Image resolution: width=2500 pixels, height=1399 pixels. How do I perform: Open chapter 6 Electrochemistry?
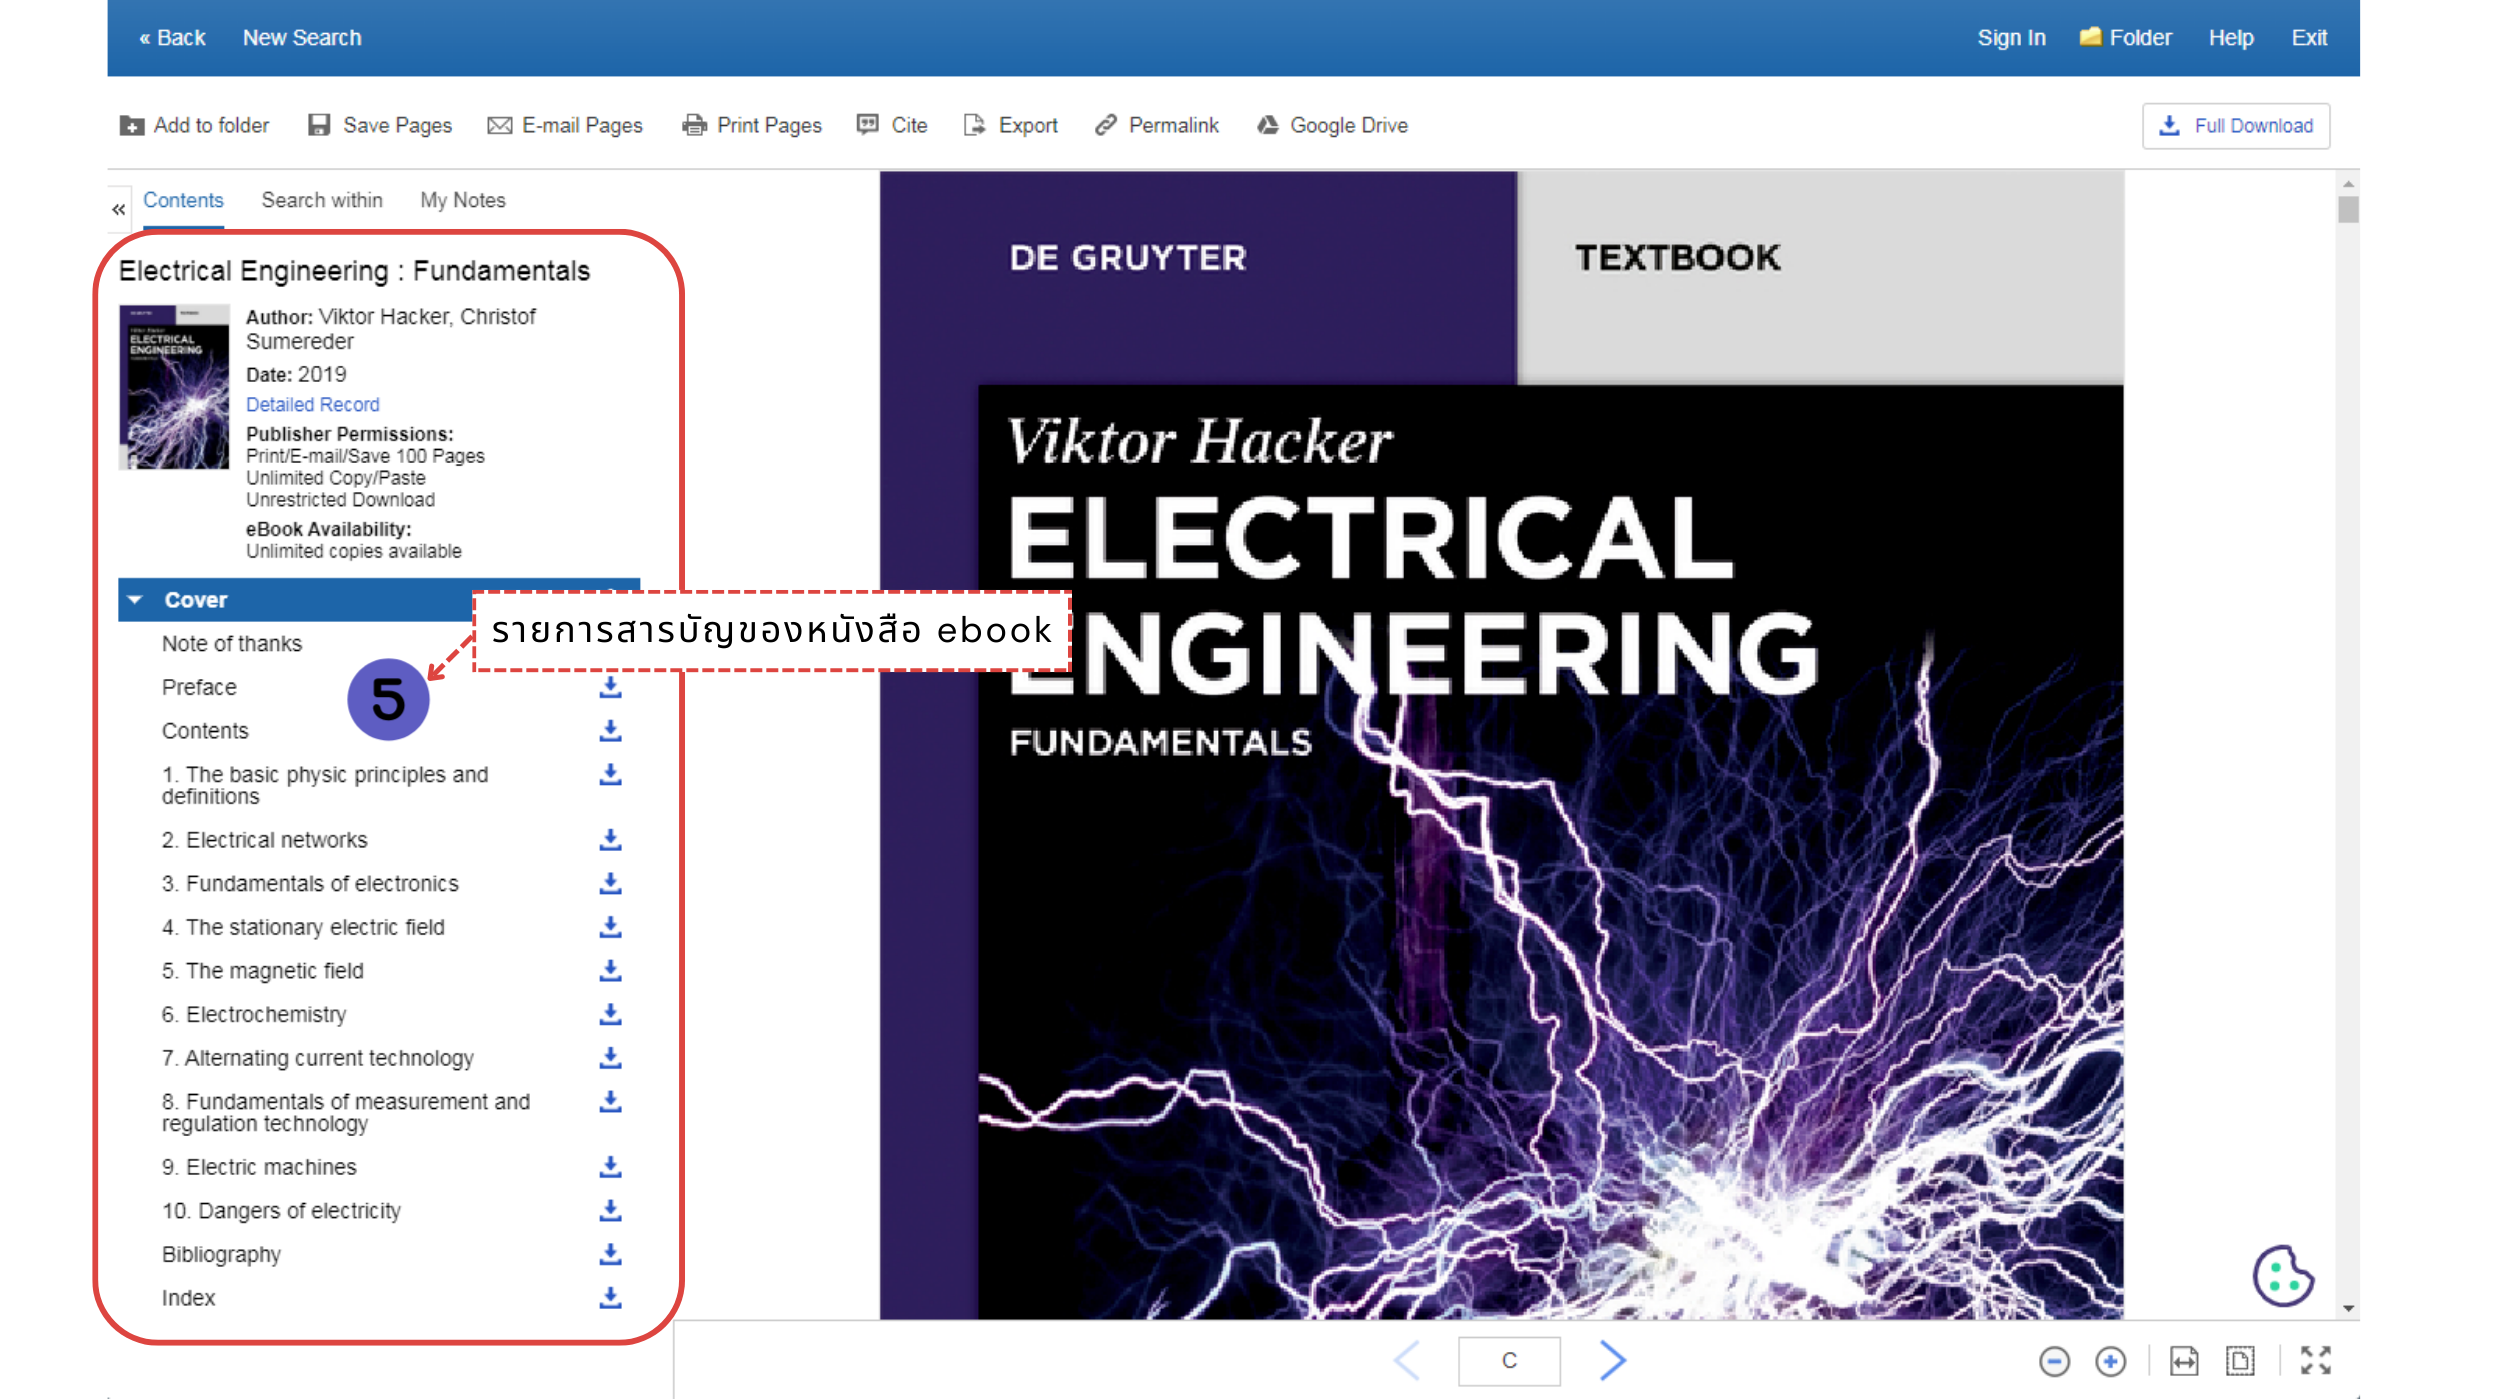pyautogui.click(x=254, y=1014)
